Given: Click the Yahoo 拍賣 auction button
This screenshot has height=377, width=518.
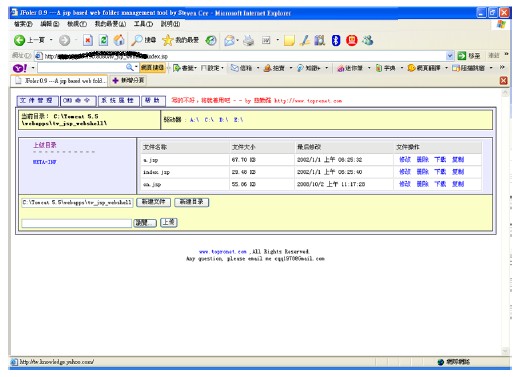Looking at the screenshot, I should (274, 68).
